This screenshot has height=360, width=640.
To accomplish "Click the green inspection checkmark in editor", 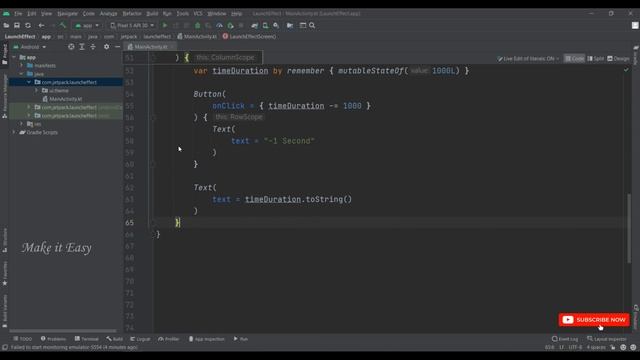I will pyautogui.click(x=626, y=70).
